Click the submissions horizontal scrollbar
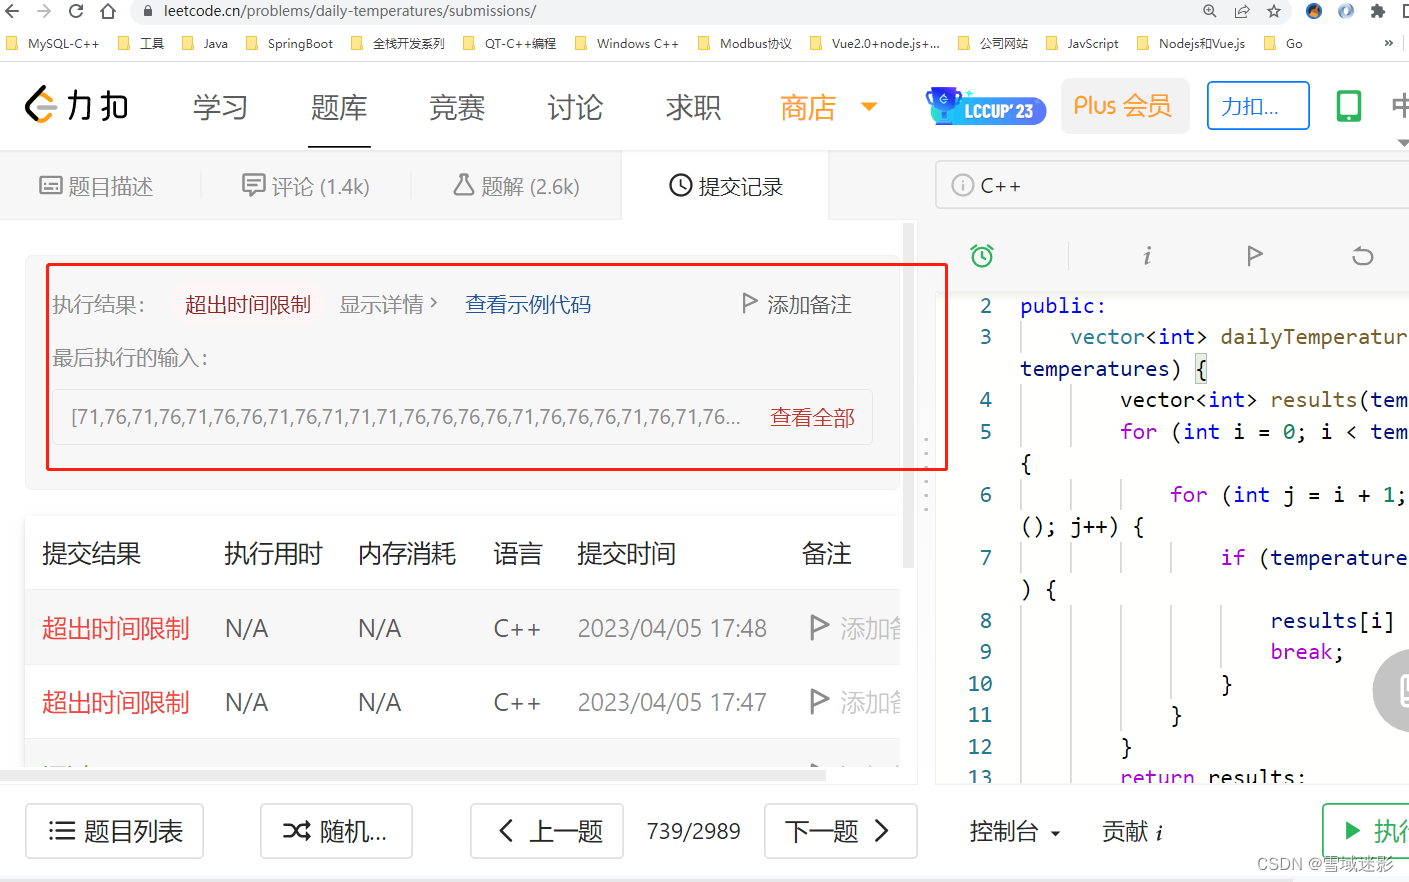Screen dimensions: 1409x882 (x=413, y=775)
